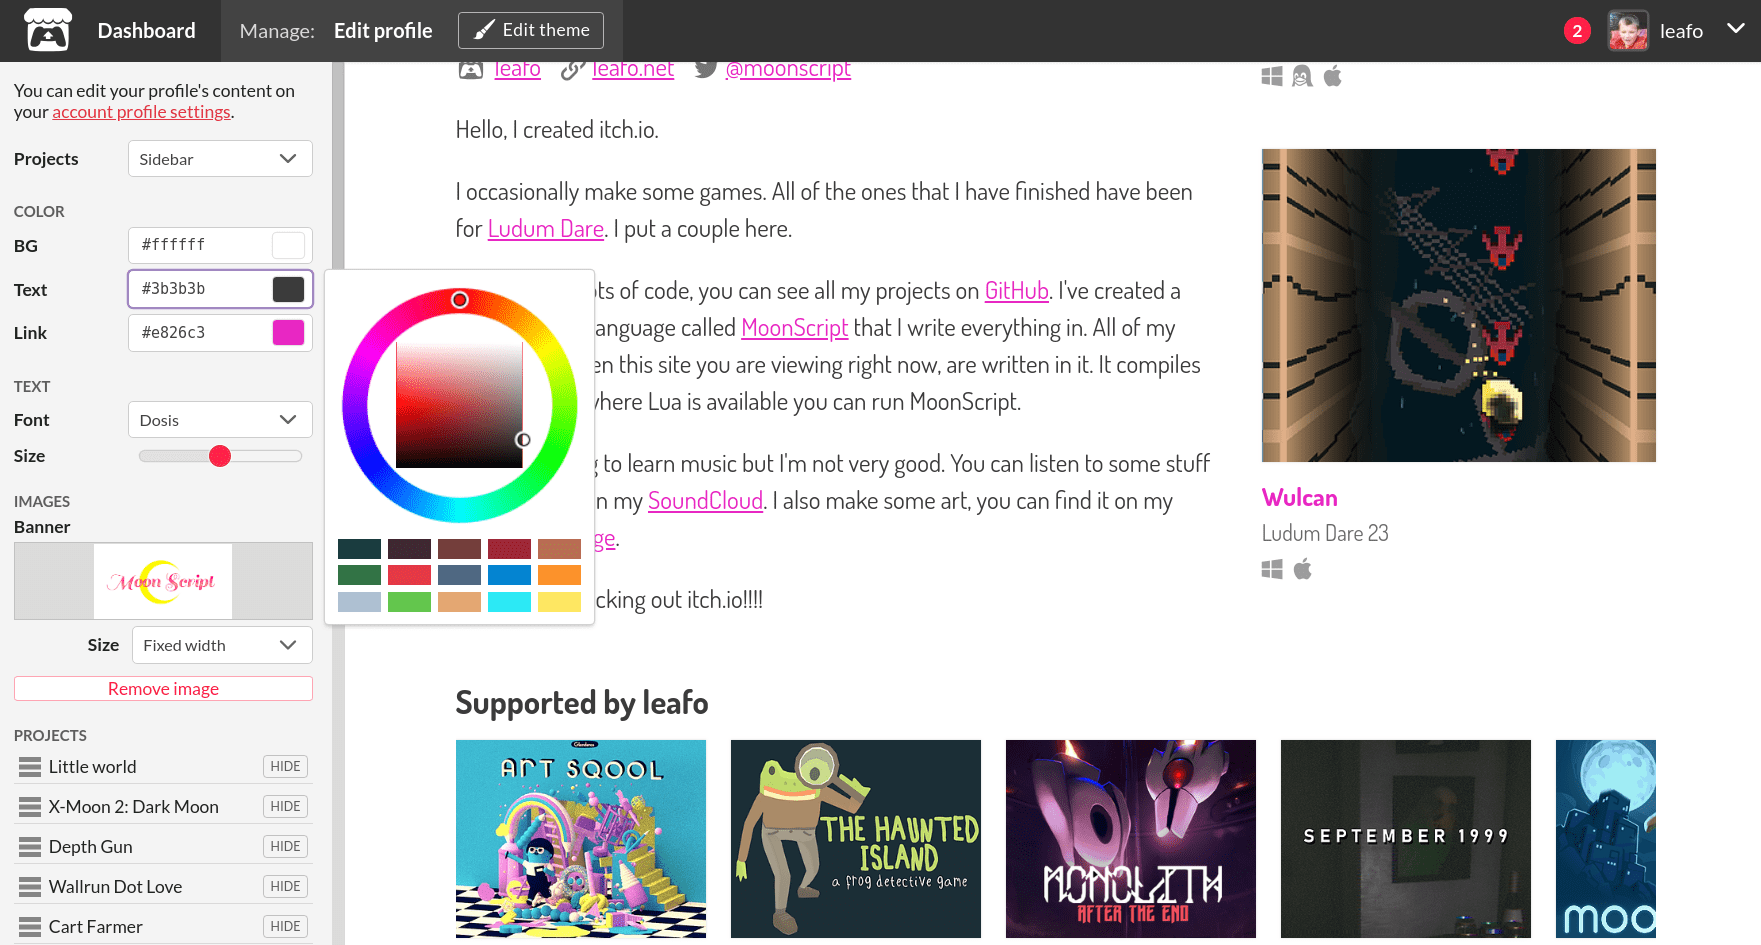The image size is (1761, 945).
Task: Open the Projects layout dropdown
Action: (220, 159)
